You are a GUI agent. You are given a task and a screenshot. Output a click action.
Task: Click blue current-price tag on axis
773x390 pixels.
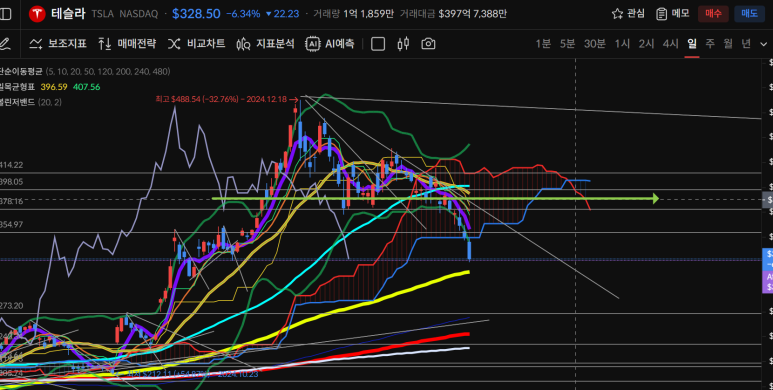pos(768,260)
